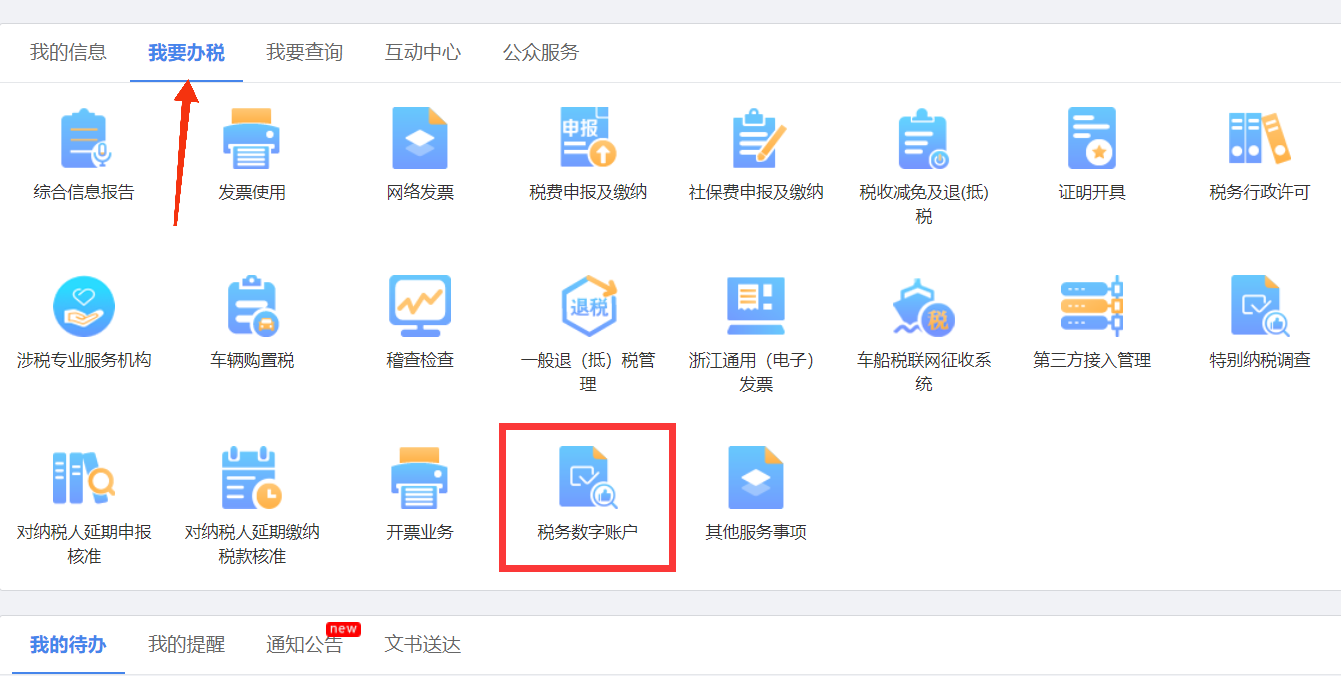The width and height of the screenshot is (1341, 676).
Task: Open the 证明开具 icon
Action: (x=1092, y=139)
